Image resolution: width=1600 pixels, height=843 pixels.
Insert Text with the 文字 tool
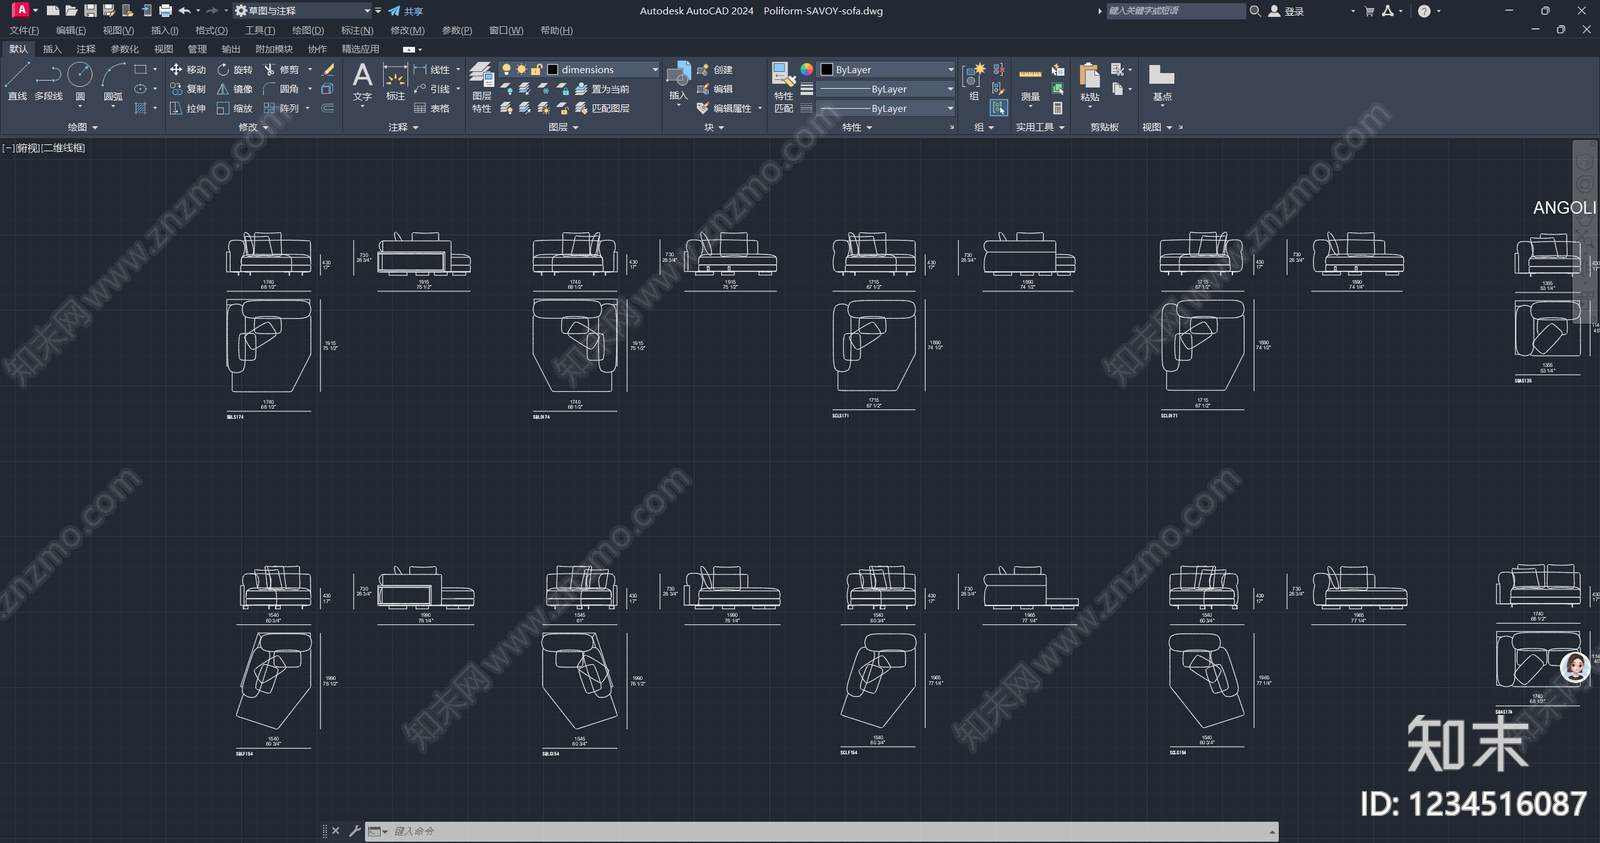click(x=362, y=82)
